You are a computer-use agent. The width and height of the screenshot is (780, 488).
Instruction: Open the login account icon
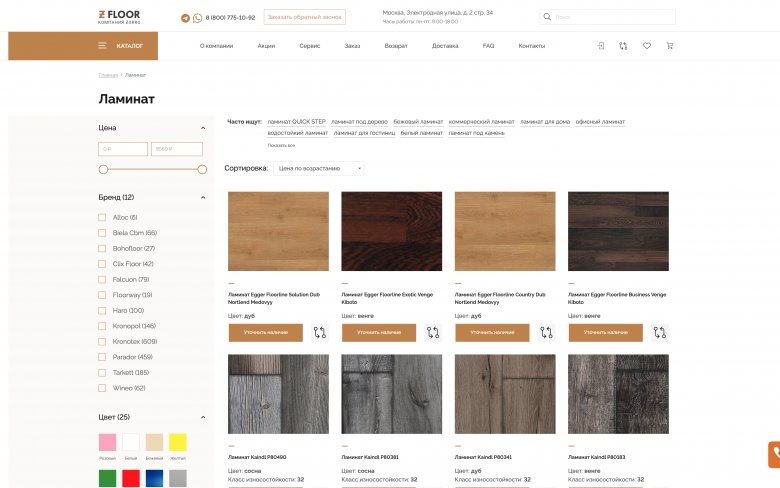click(601, 46)
